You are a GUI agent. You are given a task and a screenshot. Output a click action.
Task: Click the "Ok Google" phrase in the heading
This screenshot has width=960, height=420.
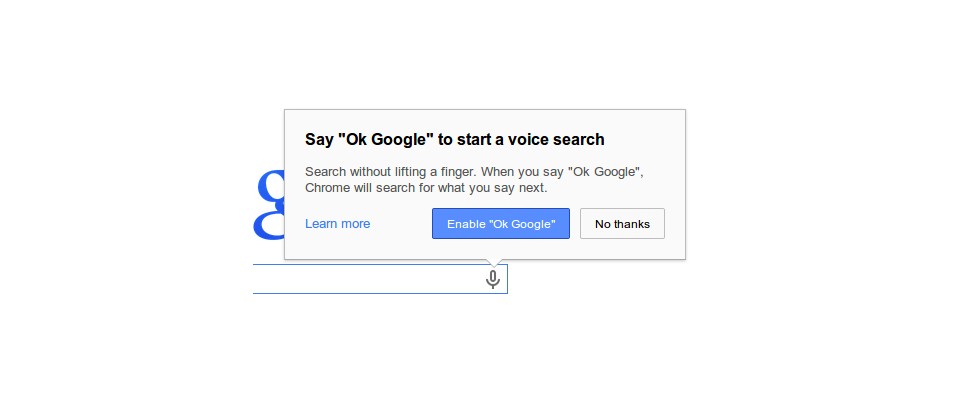tap(386, 139)
